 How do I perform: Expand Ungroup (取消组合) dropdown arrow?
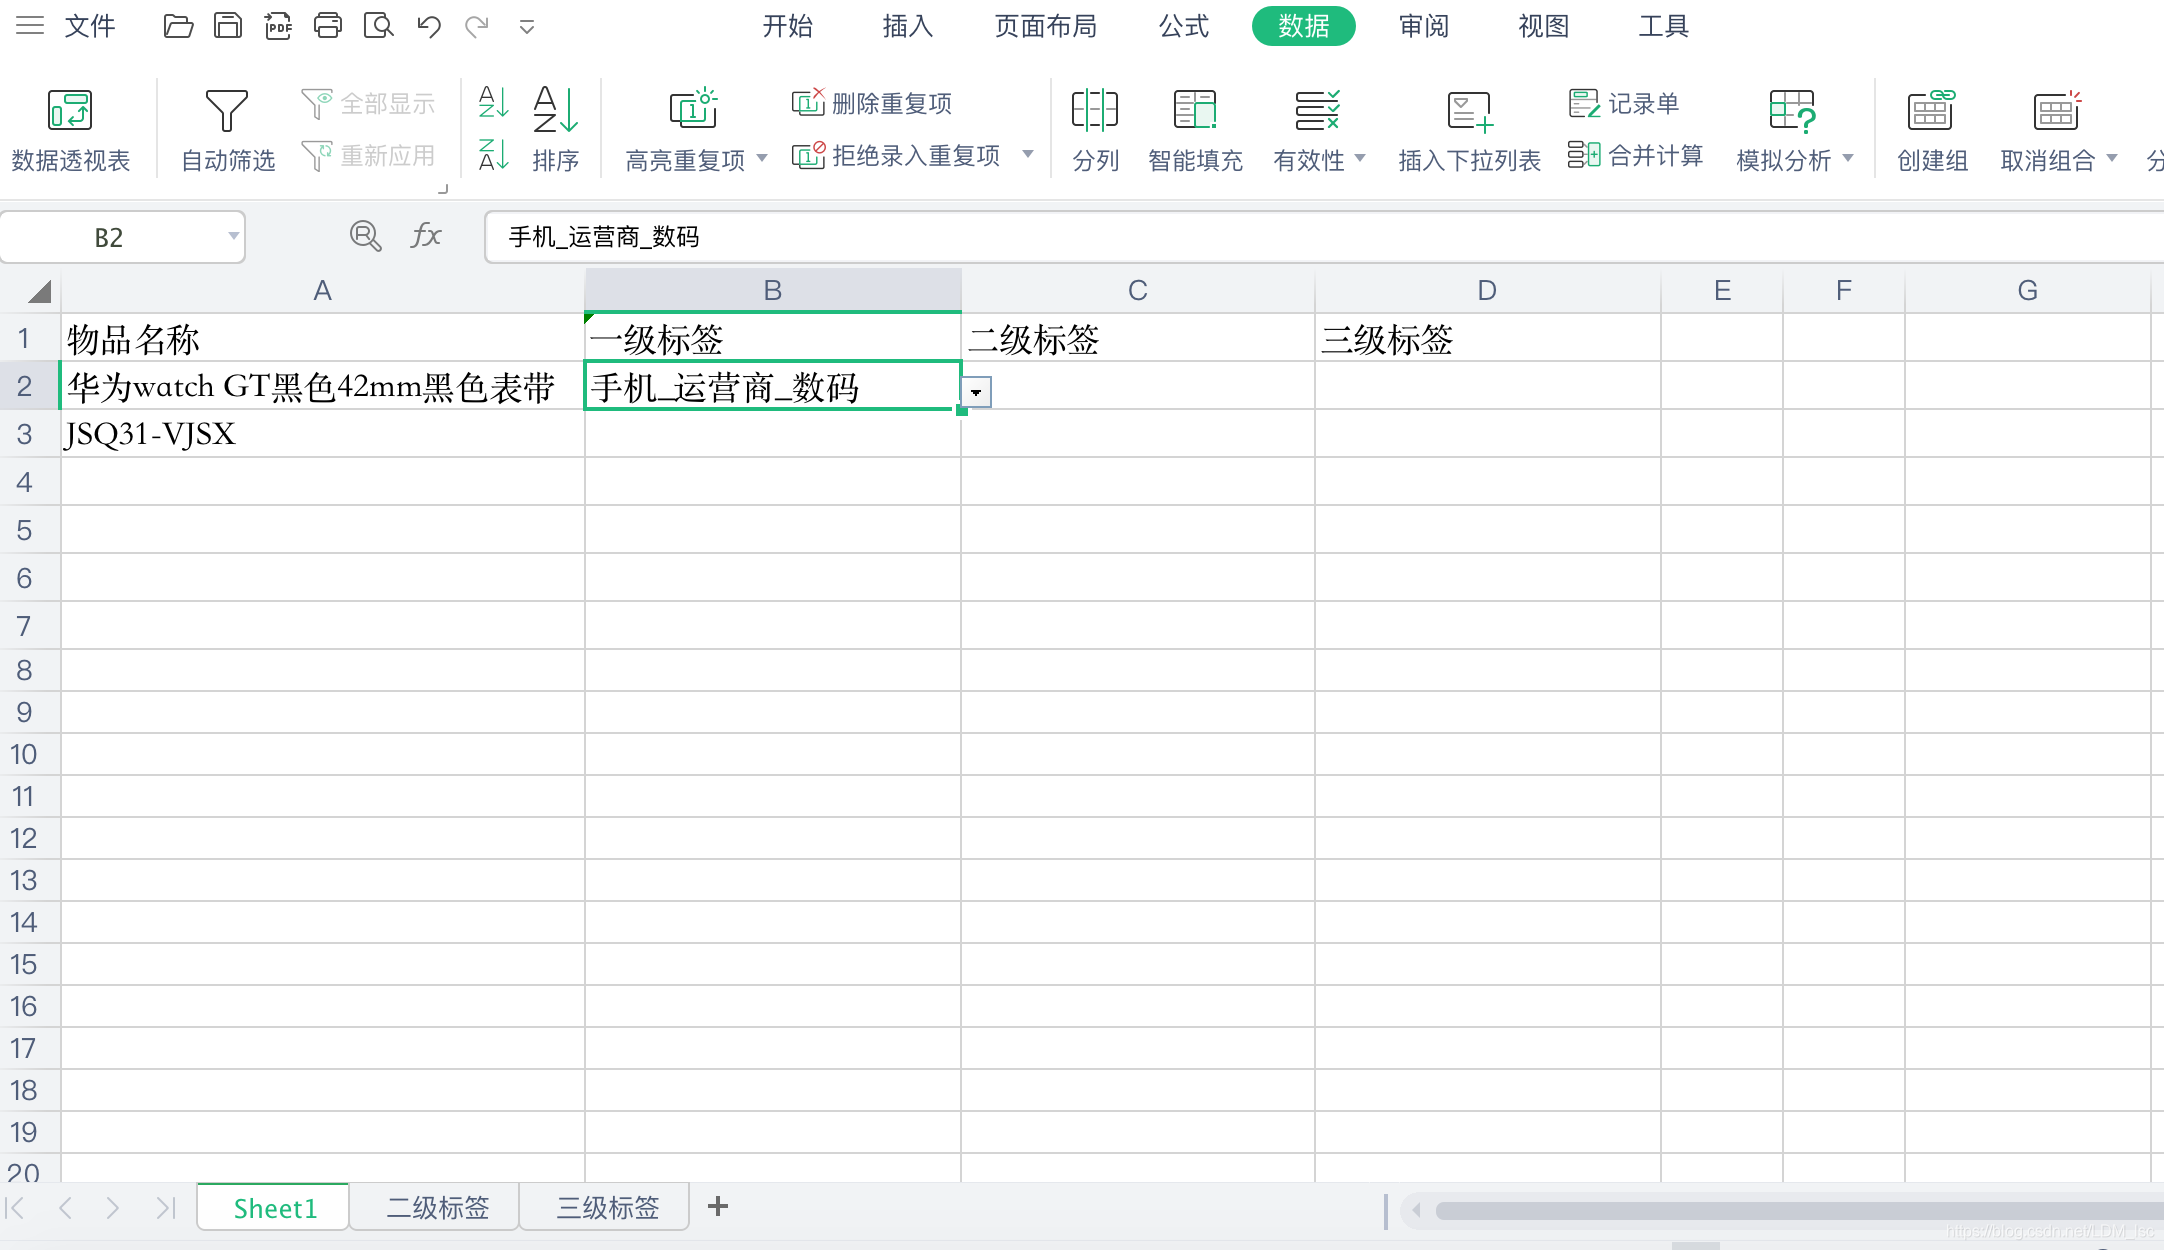coord(2112,158)
